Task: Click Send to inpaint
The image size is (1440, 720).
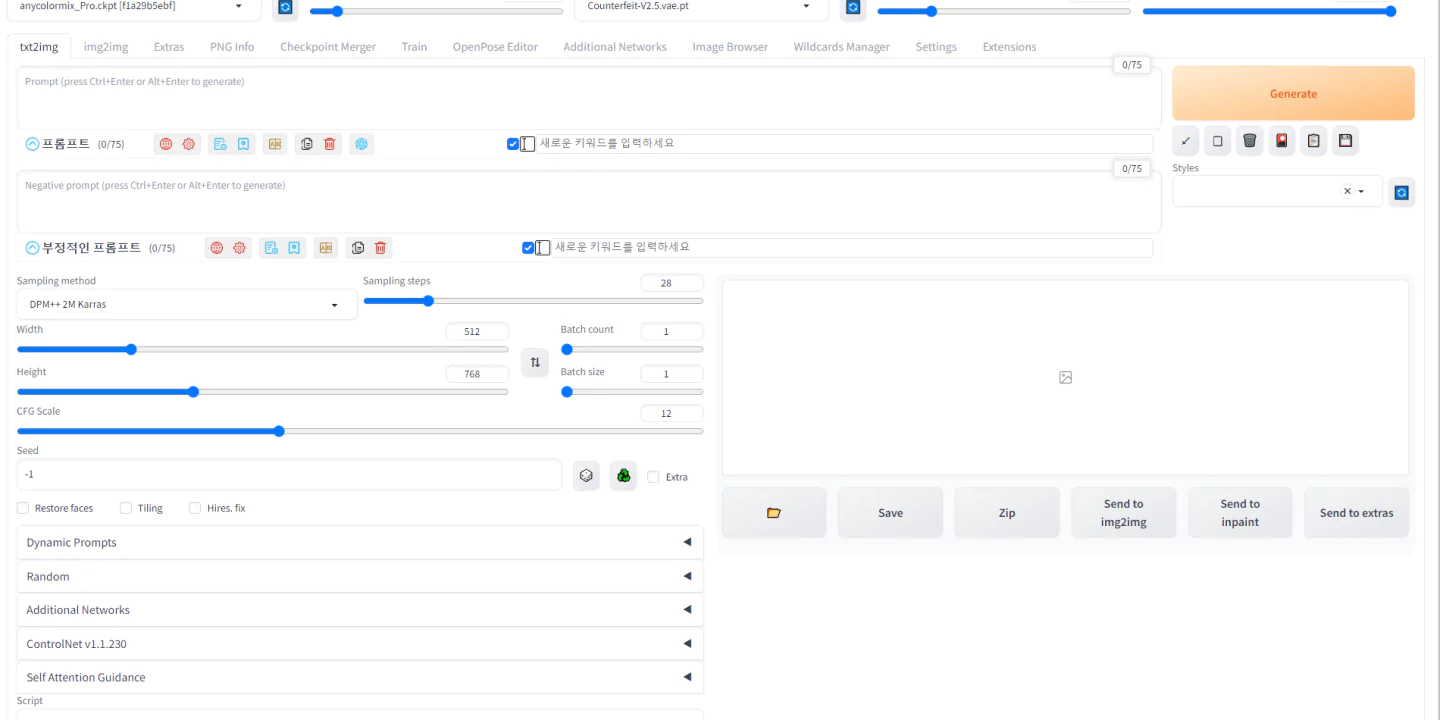Action: pyautogui.click(x=1240, y=513)
